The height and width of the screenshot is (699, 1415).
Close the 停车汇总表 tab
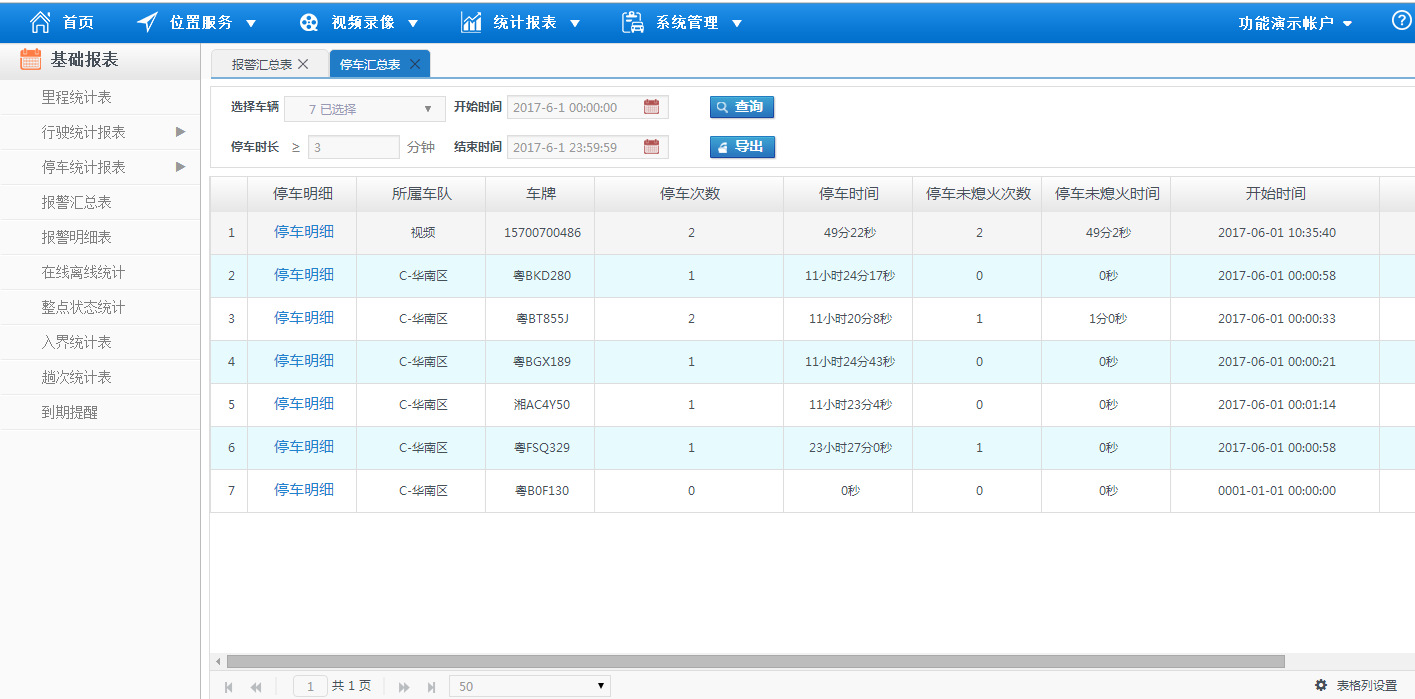point(414,64)
